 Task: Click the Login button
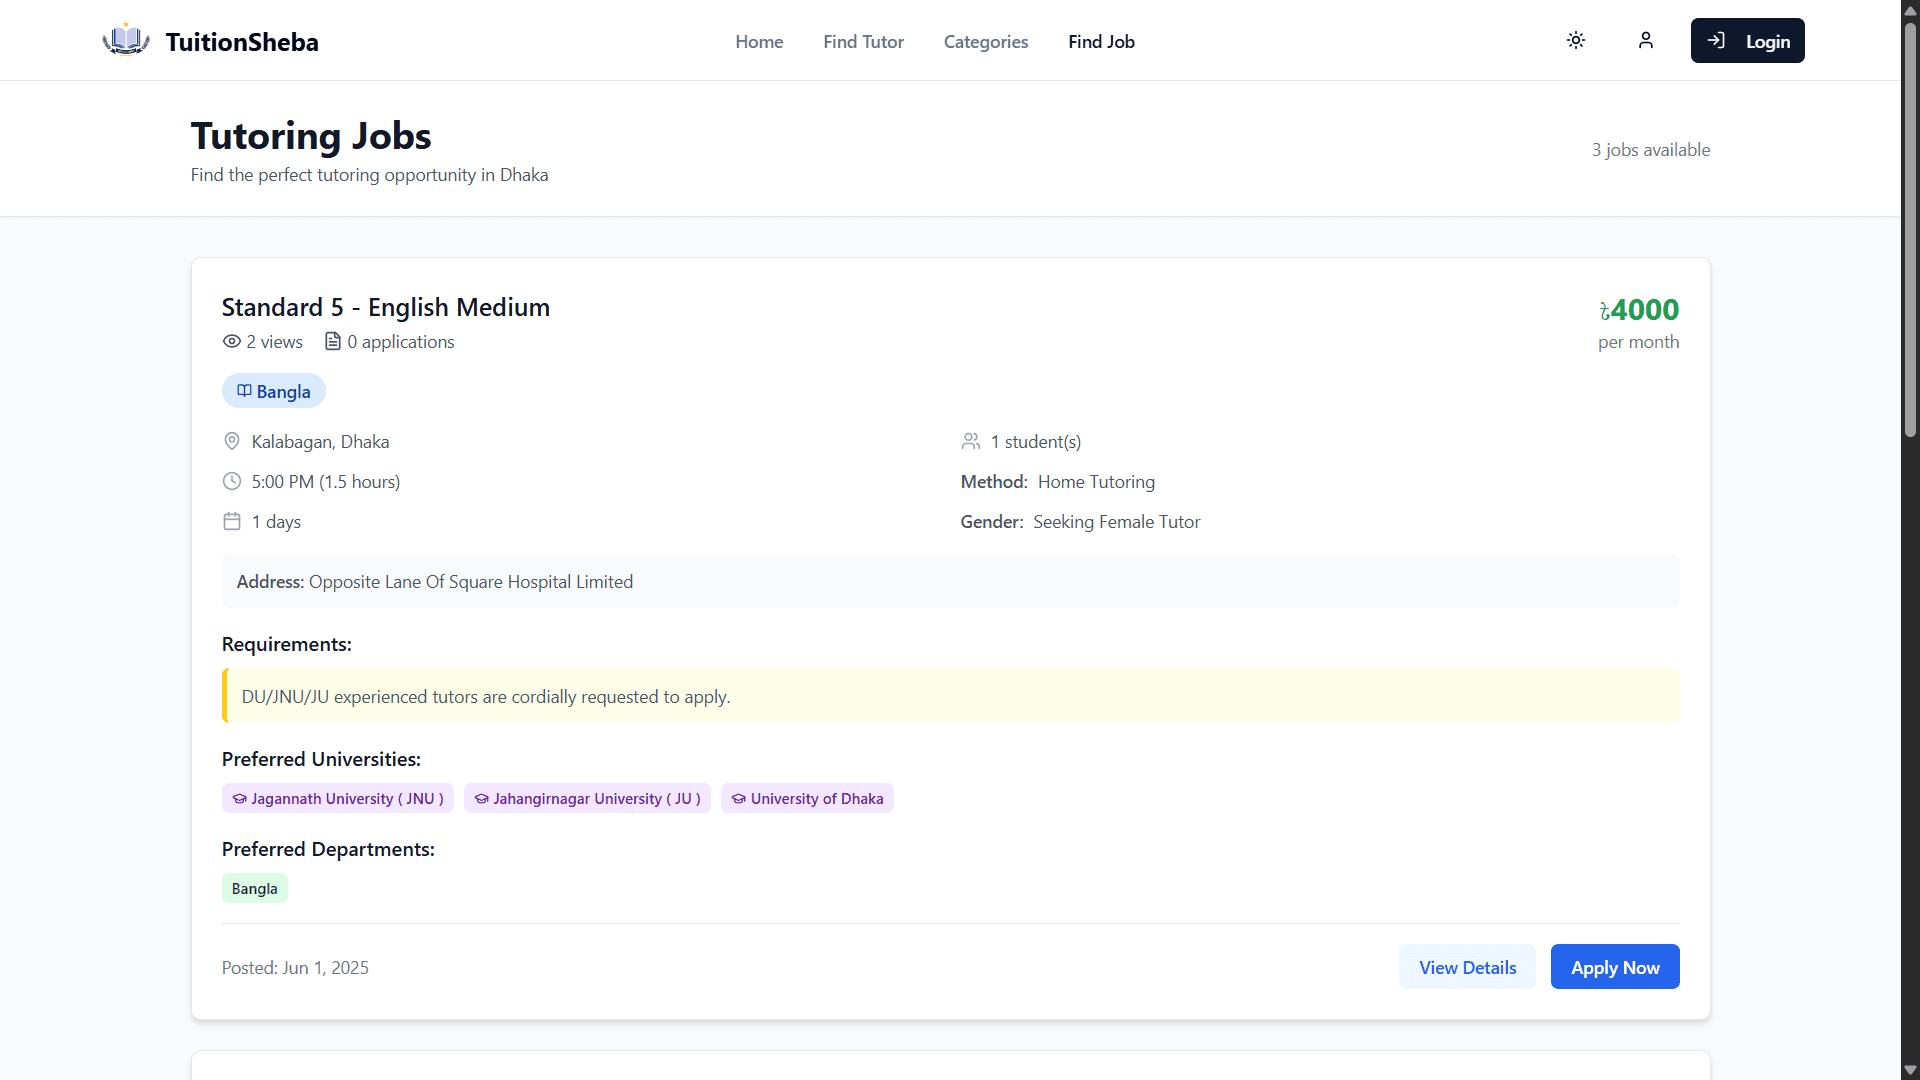pos(1747,41)
